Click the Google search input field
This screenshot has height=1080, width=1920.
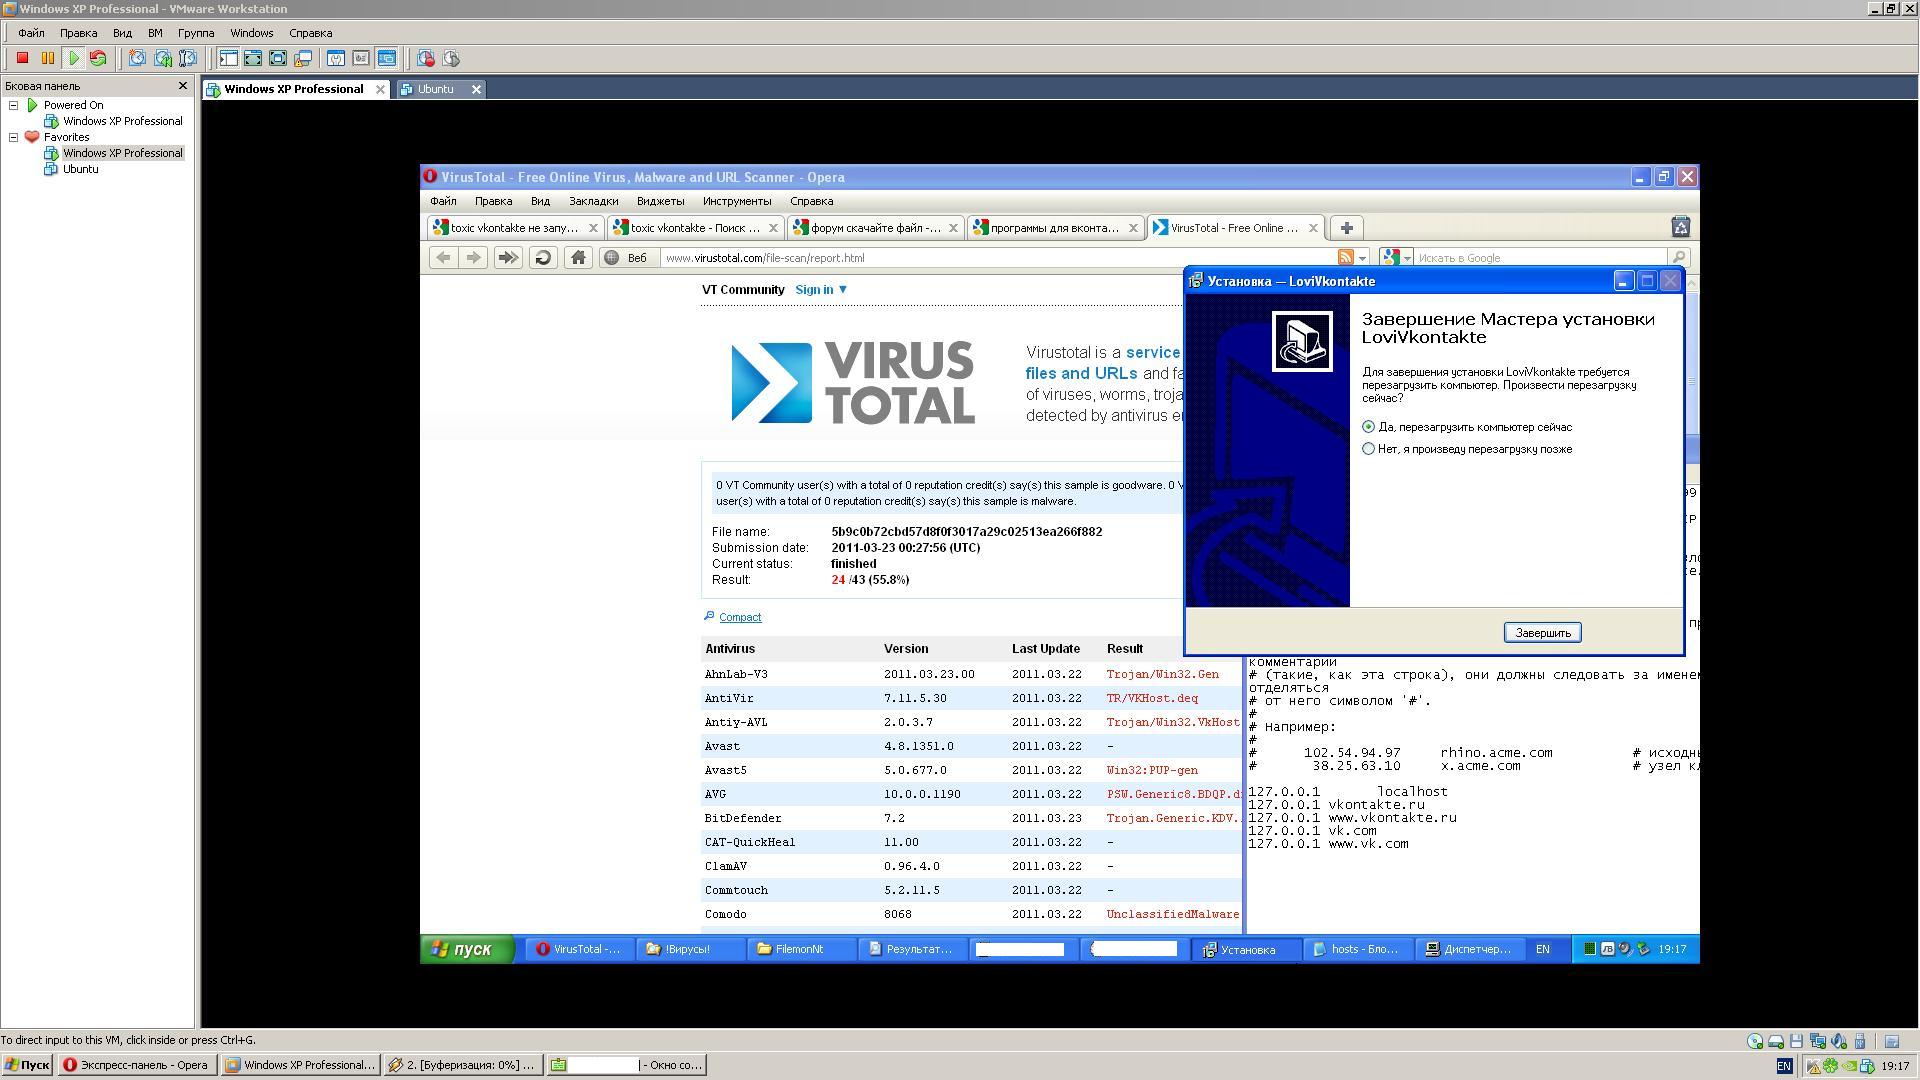point(1540,258)
